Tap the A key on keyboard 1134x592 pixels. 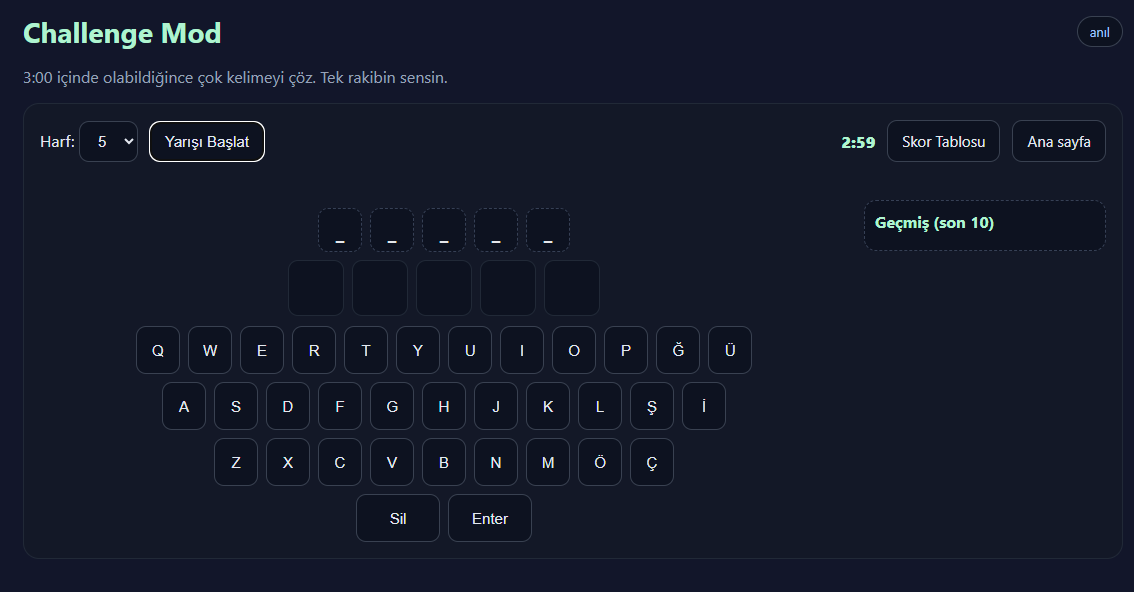[184, 406]
